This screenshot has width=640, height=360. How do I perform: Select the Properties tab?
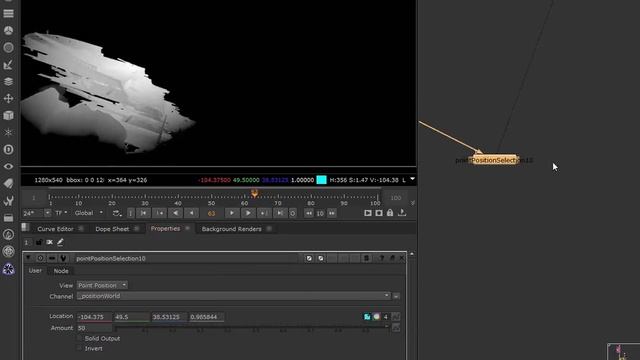(x=165, y=229)
